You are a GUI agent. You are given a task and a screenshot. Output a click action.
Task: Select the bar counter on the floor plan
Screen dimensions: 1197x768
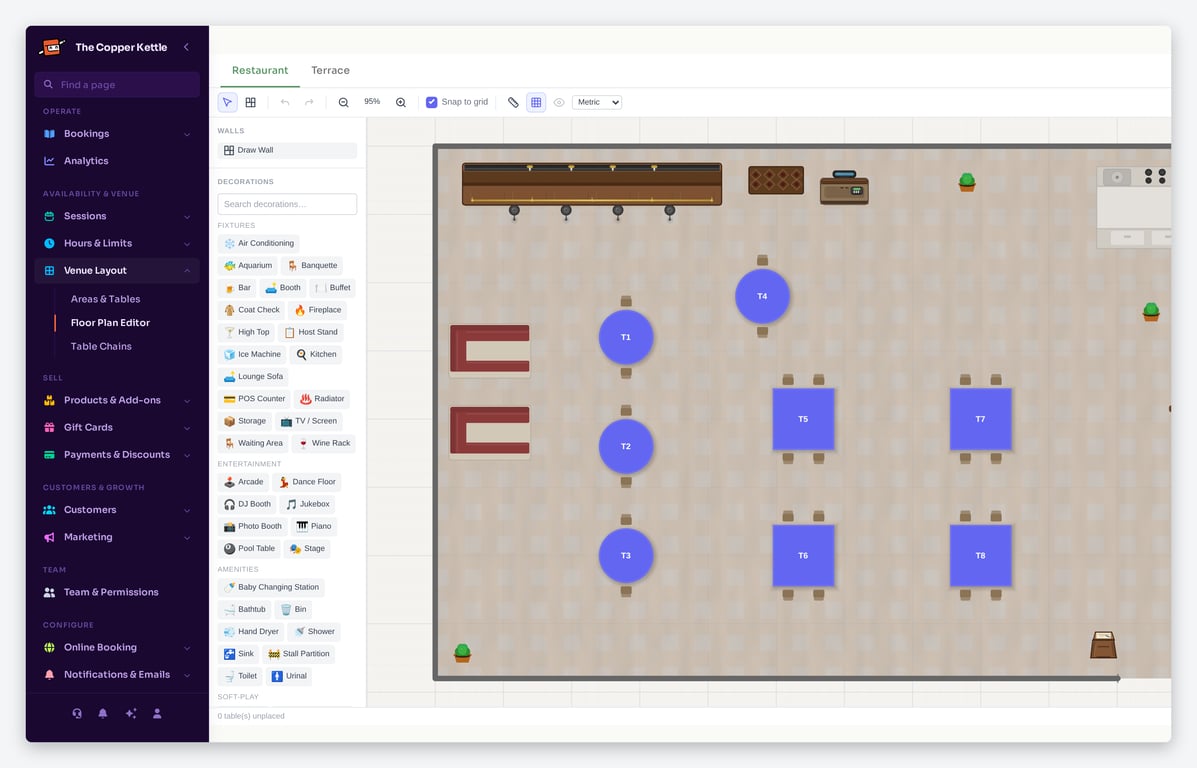coord(592,184)
